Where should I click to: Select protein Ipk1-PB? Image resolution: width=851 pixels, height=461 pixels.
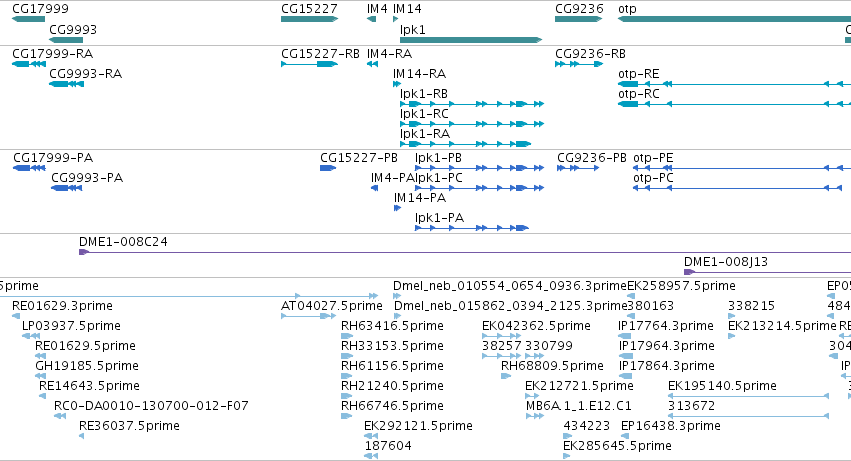[439, 158]
